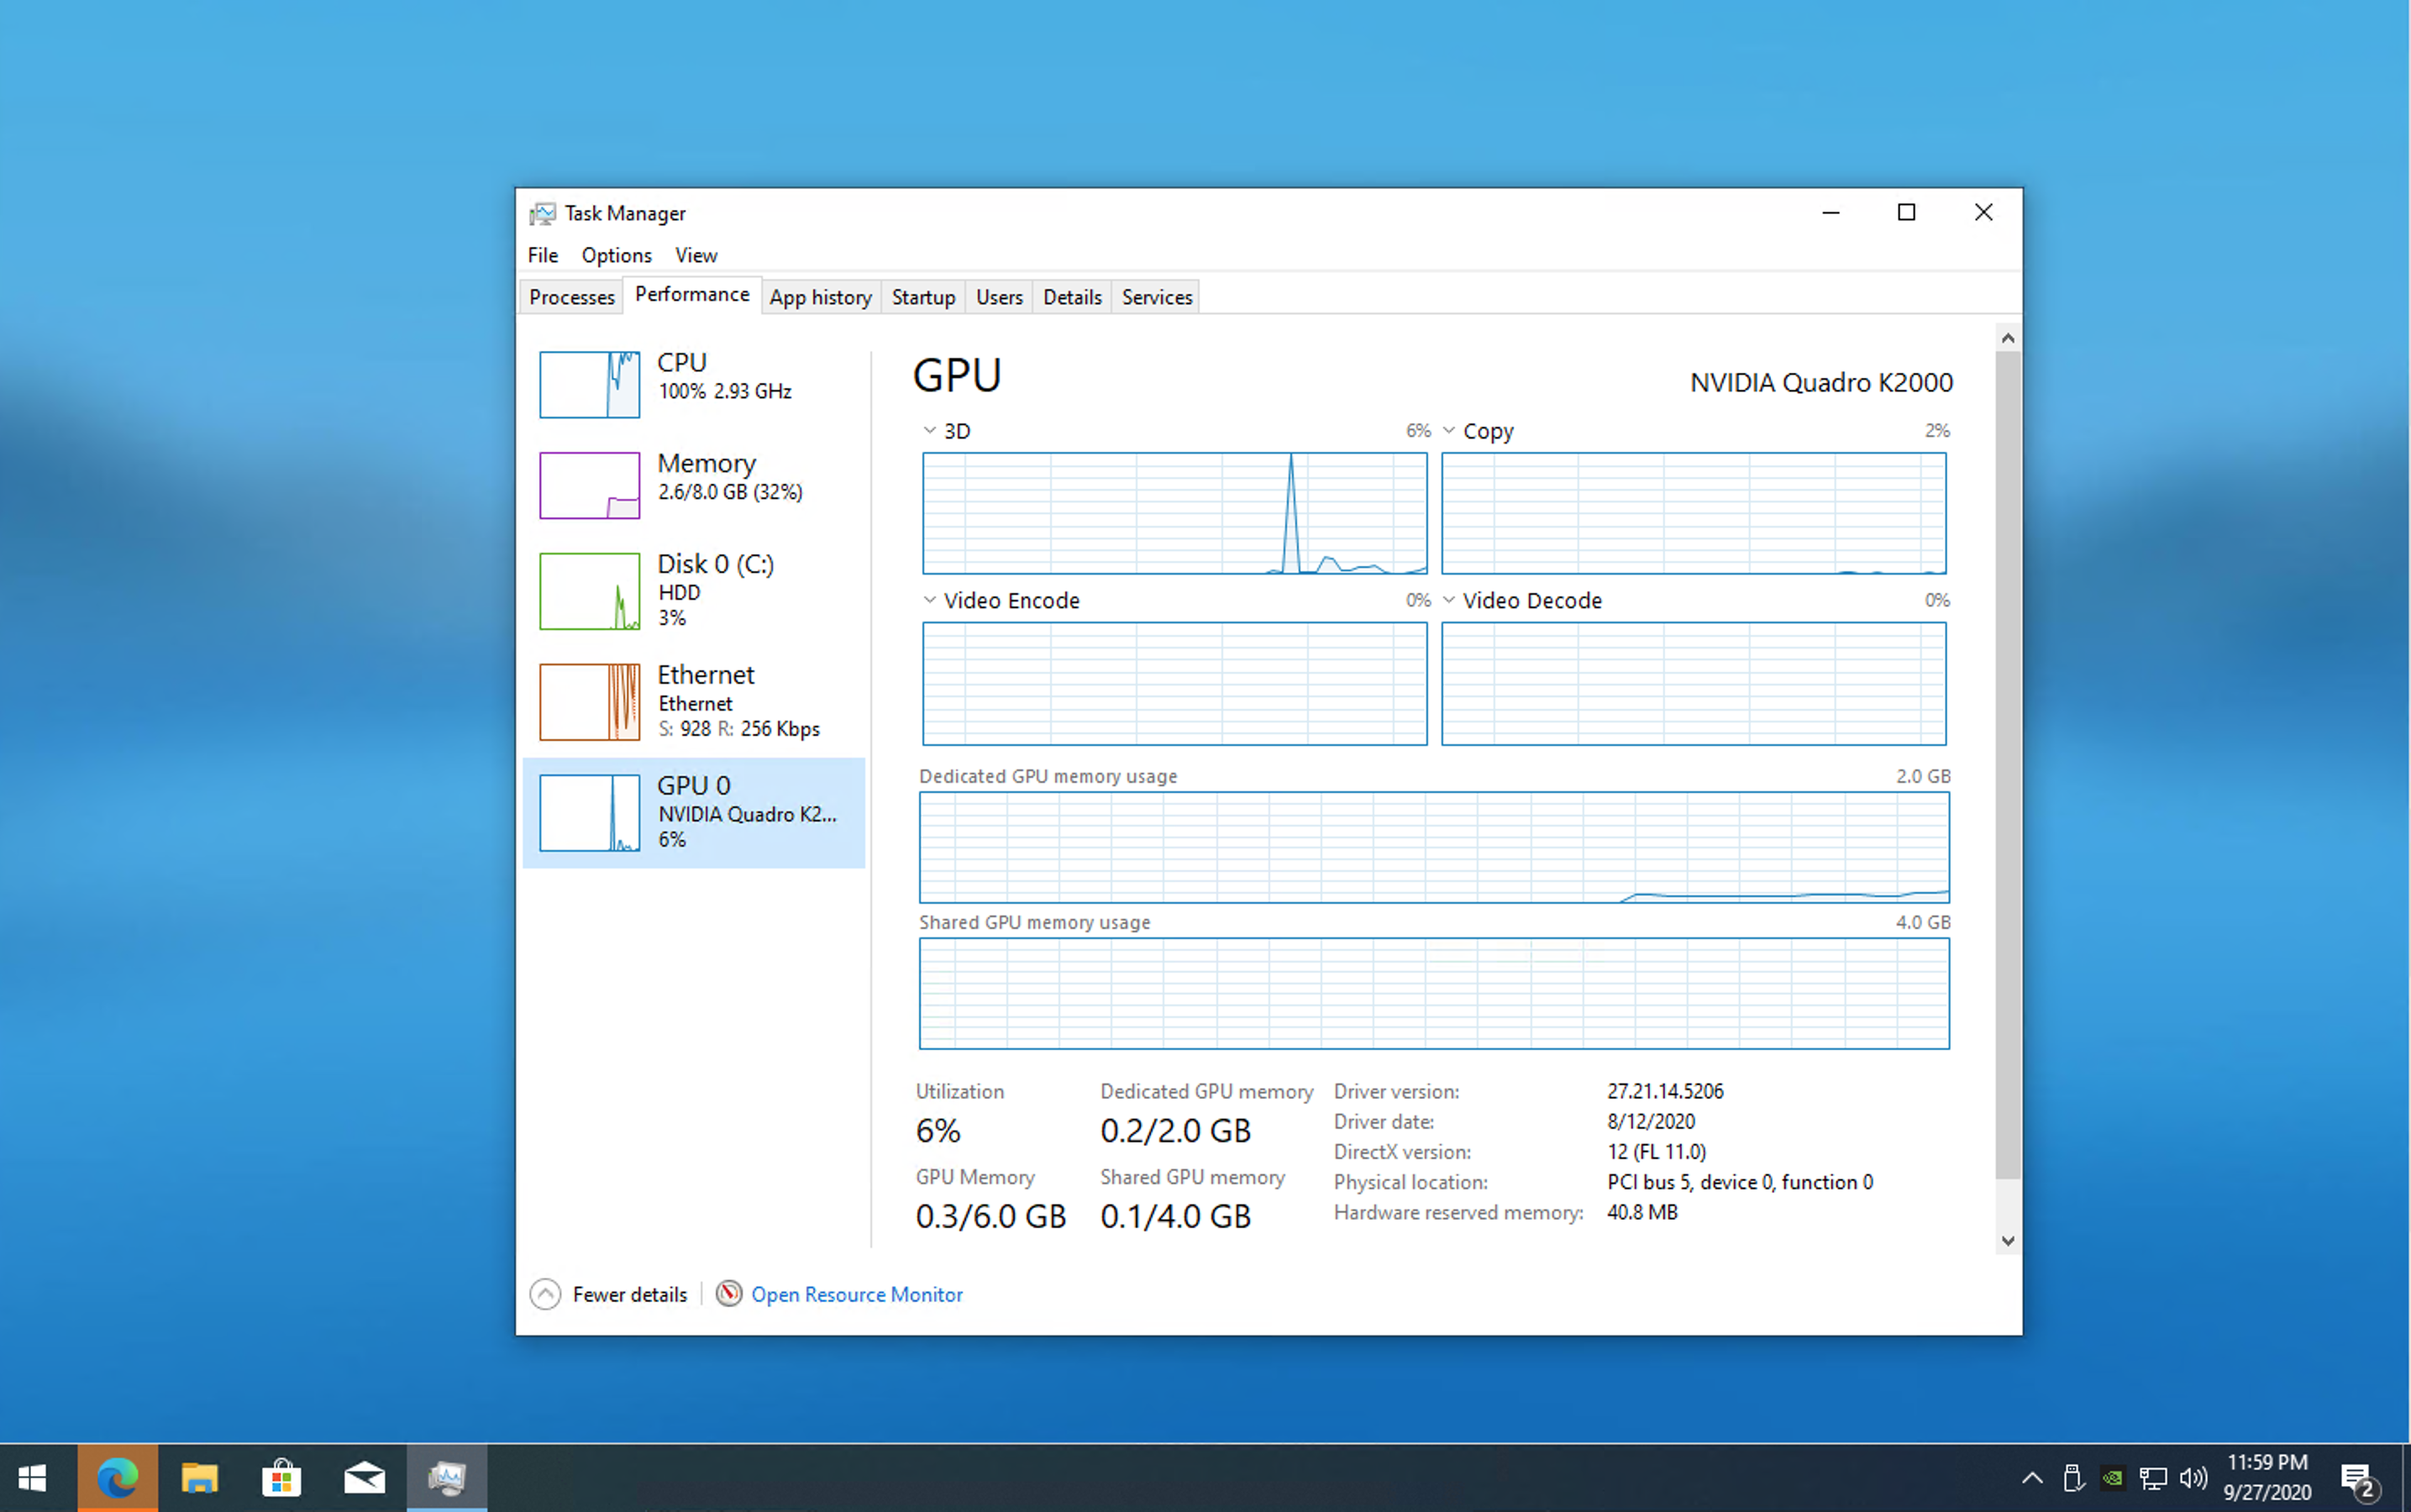Open the Options menu
The width and height of the screenshot is (2411, 1512).
(x=616, y=255)
